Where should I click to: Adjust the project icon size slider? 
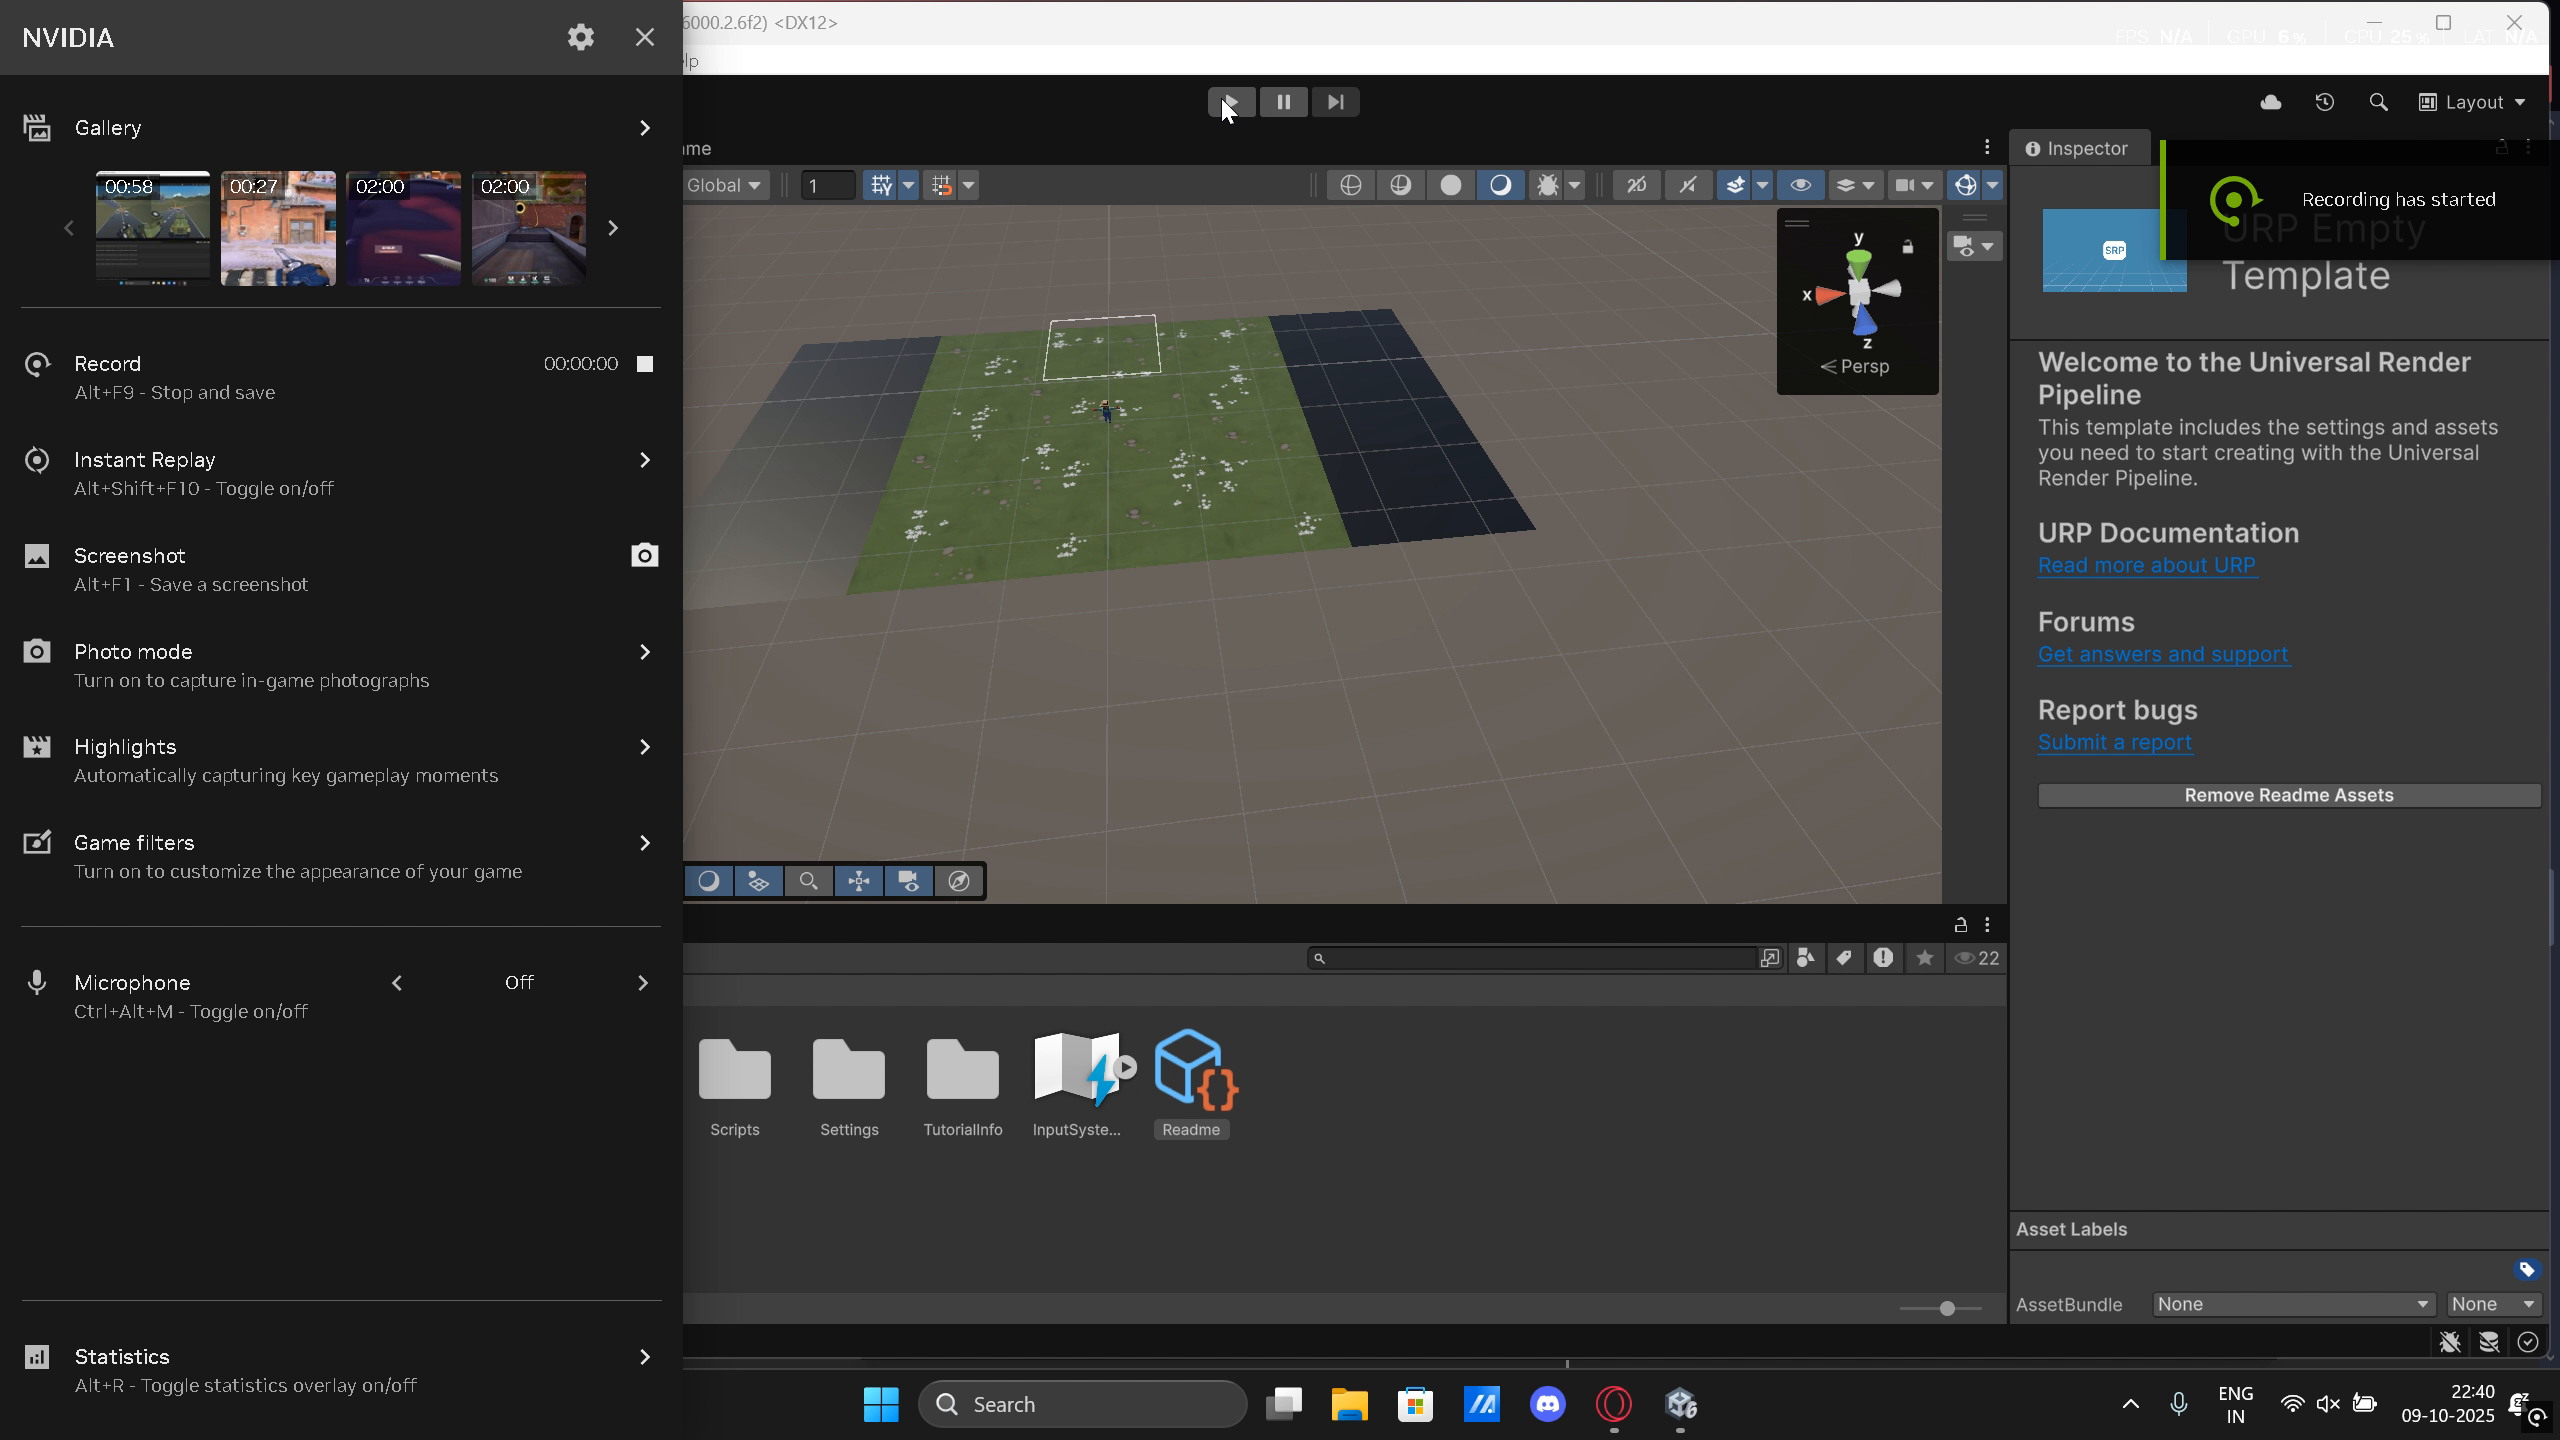pyautogui.click(x=1947, y=1308)
